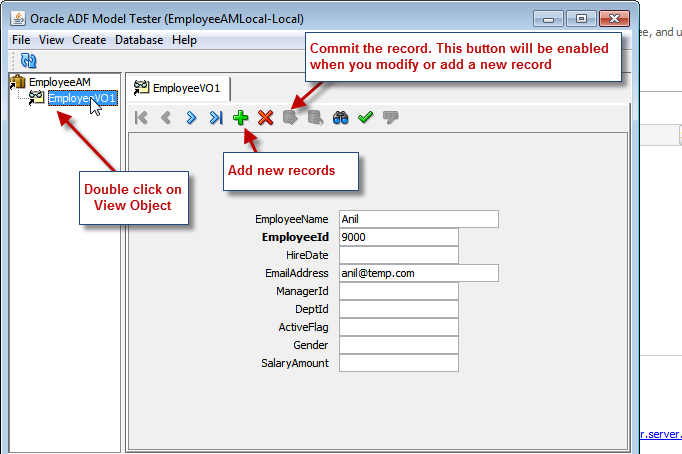Open the Help menu
Image resolution: width=682 pixels, height=454 pixels.
coord(184,40)
